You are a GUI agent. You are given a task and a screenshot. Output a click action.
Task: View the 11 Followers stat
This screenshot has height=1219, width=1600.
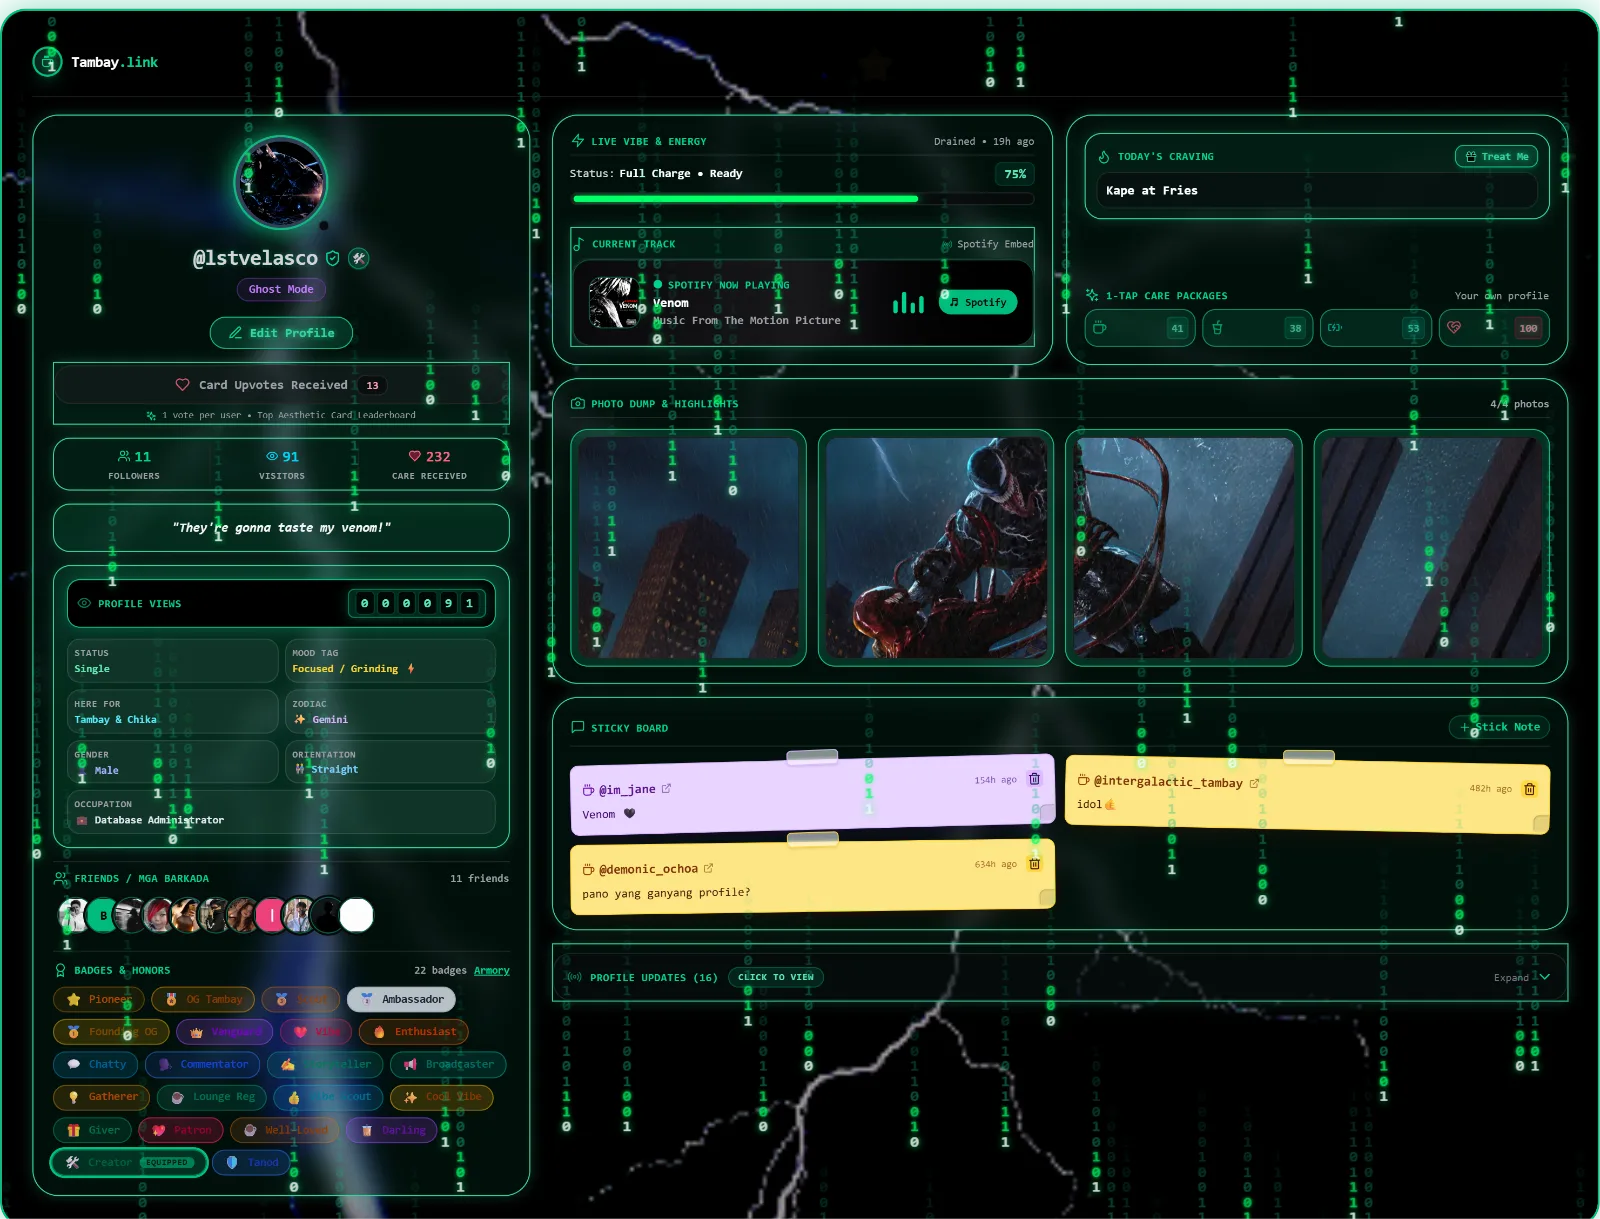coord(134,465)
